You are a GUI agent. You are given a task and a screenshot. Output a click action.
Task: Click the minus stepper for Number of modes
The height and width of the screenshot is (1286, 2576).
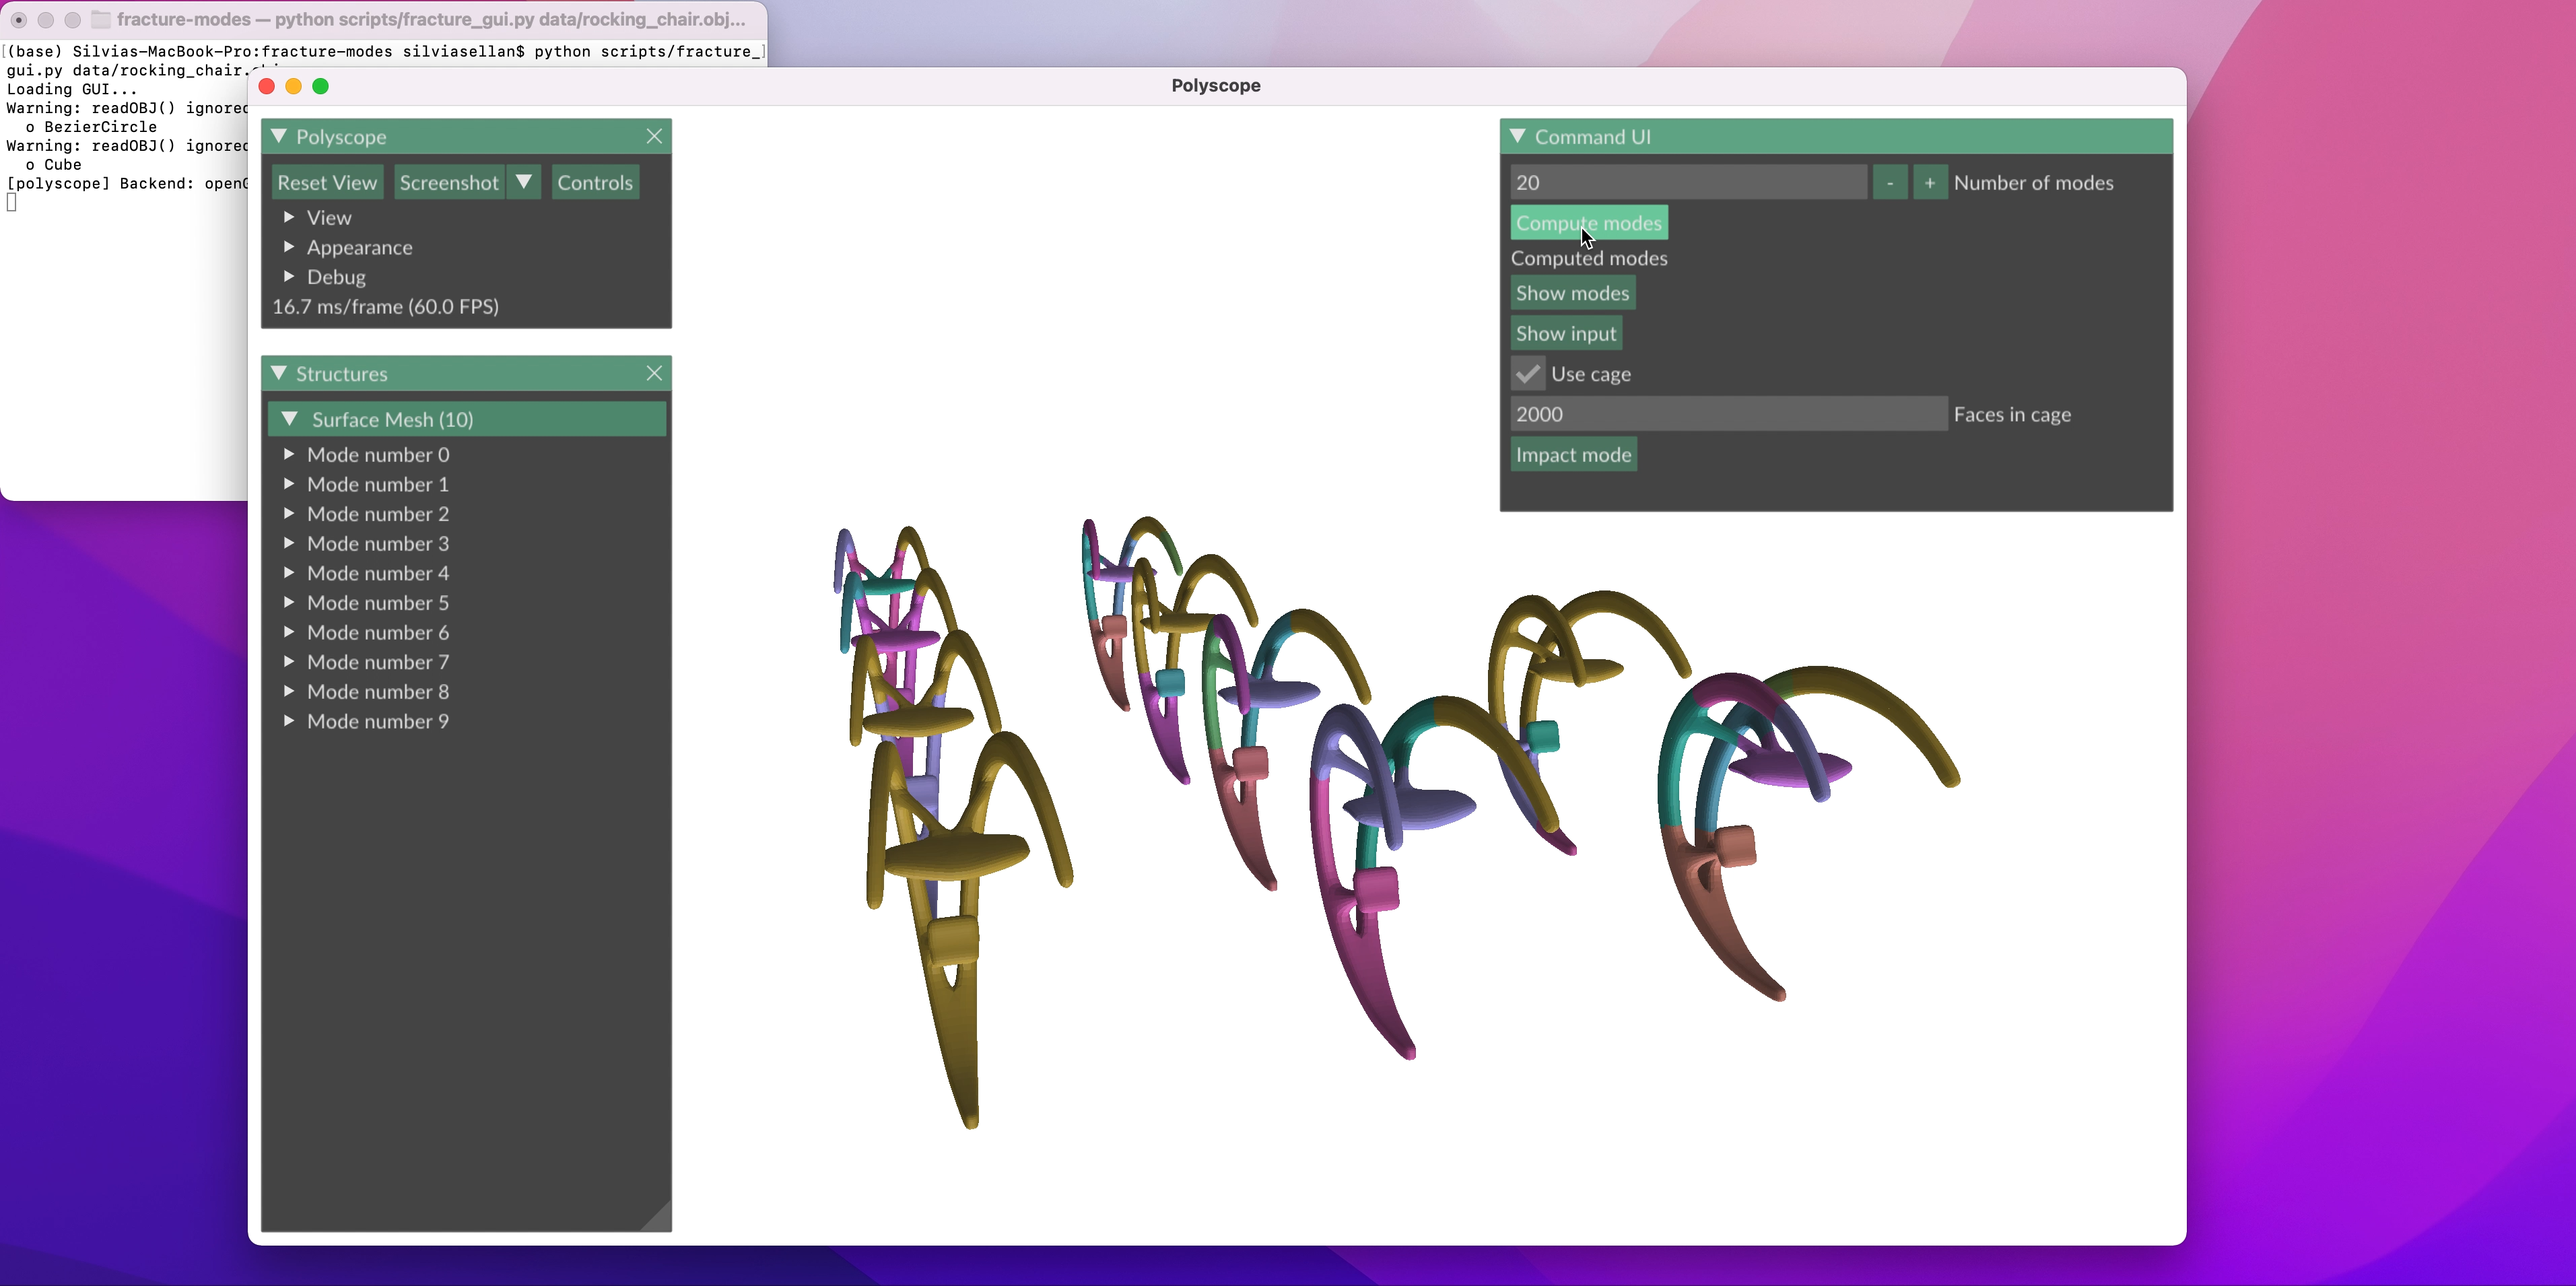(x=1889, y=183)
